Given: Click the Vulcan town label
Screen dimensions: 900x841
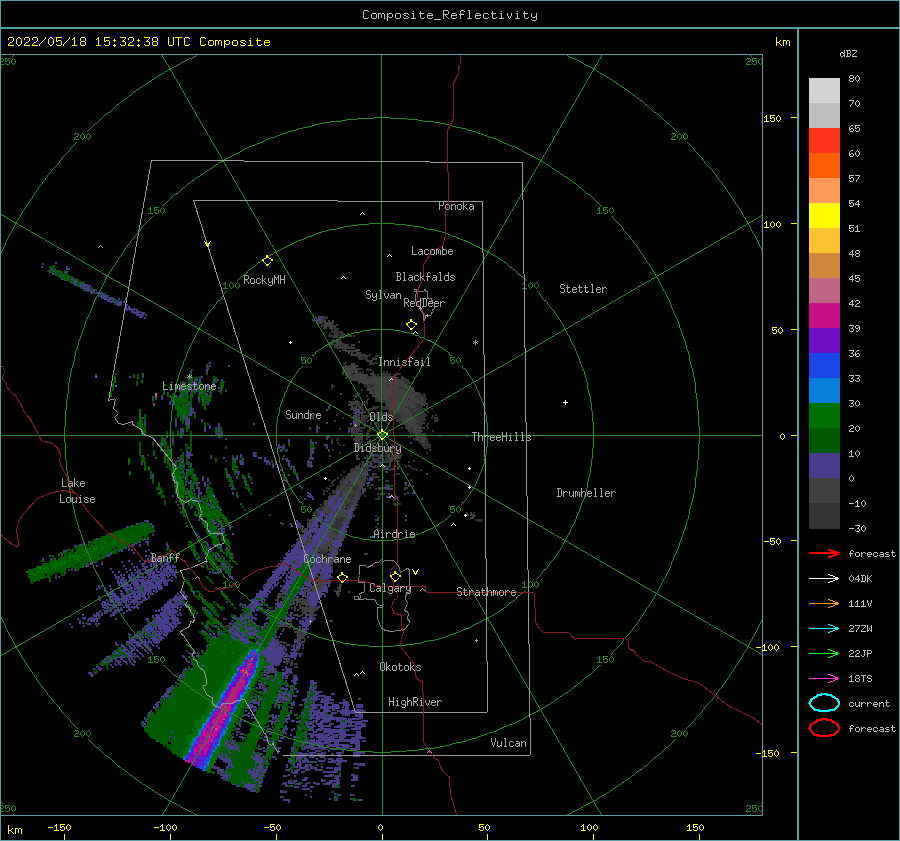Looking at the screenshot, I should [508, 743].
